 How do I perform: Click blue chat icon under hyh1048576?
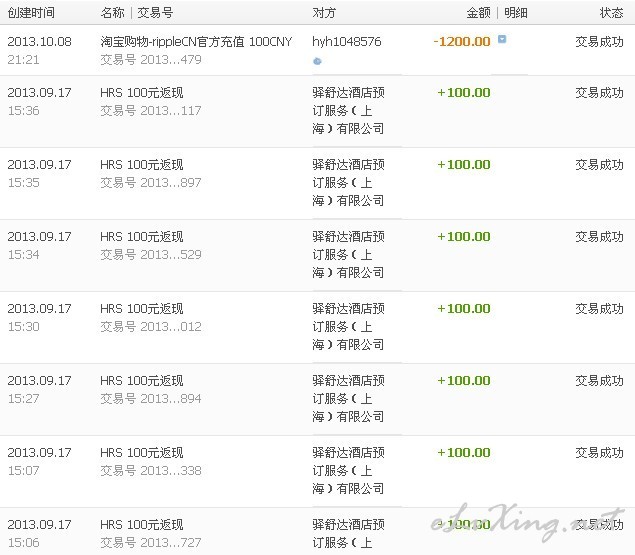tap(318, 61)
